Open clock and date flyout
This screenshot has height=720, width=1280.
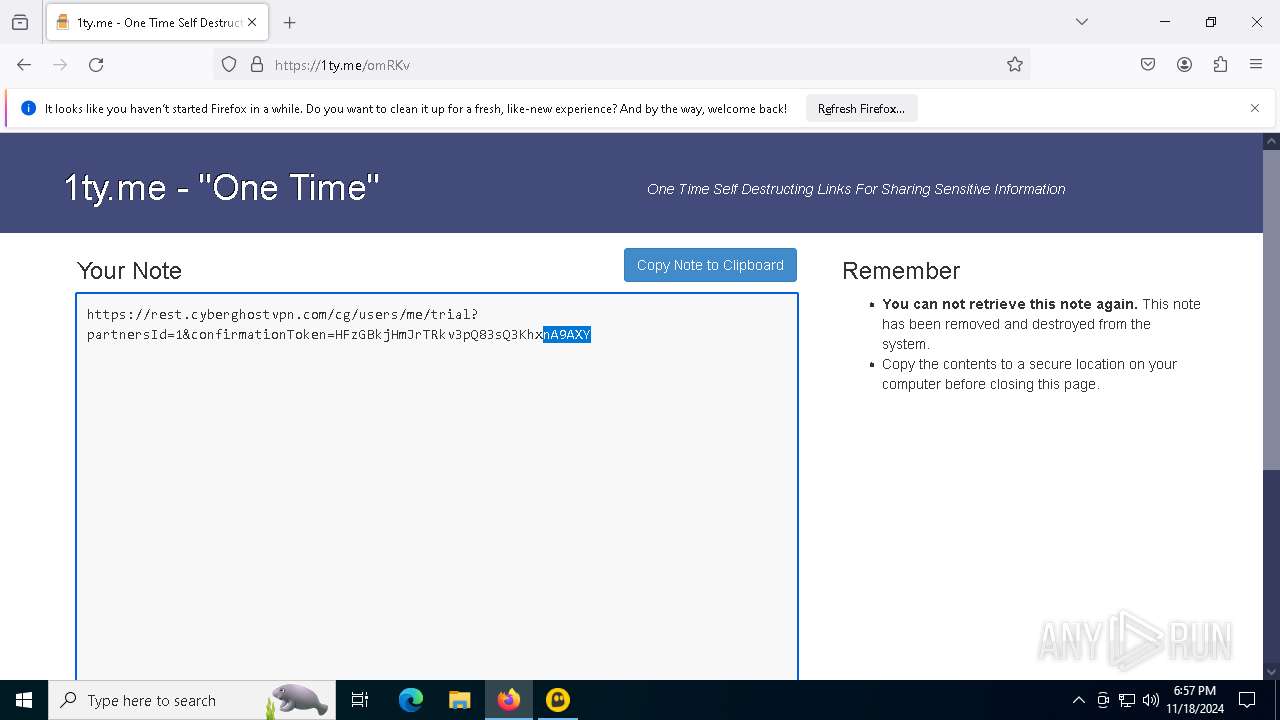(x=1195, y=700)
